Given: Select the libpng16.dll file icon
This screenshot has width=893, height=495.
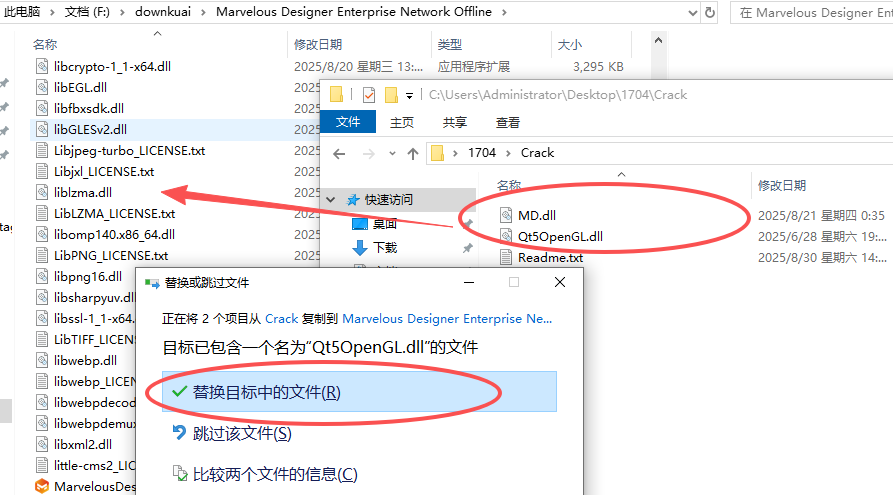Looking at the screenshot, I should click(x=42, y=276).
